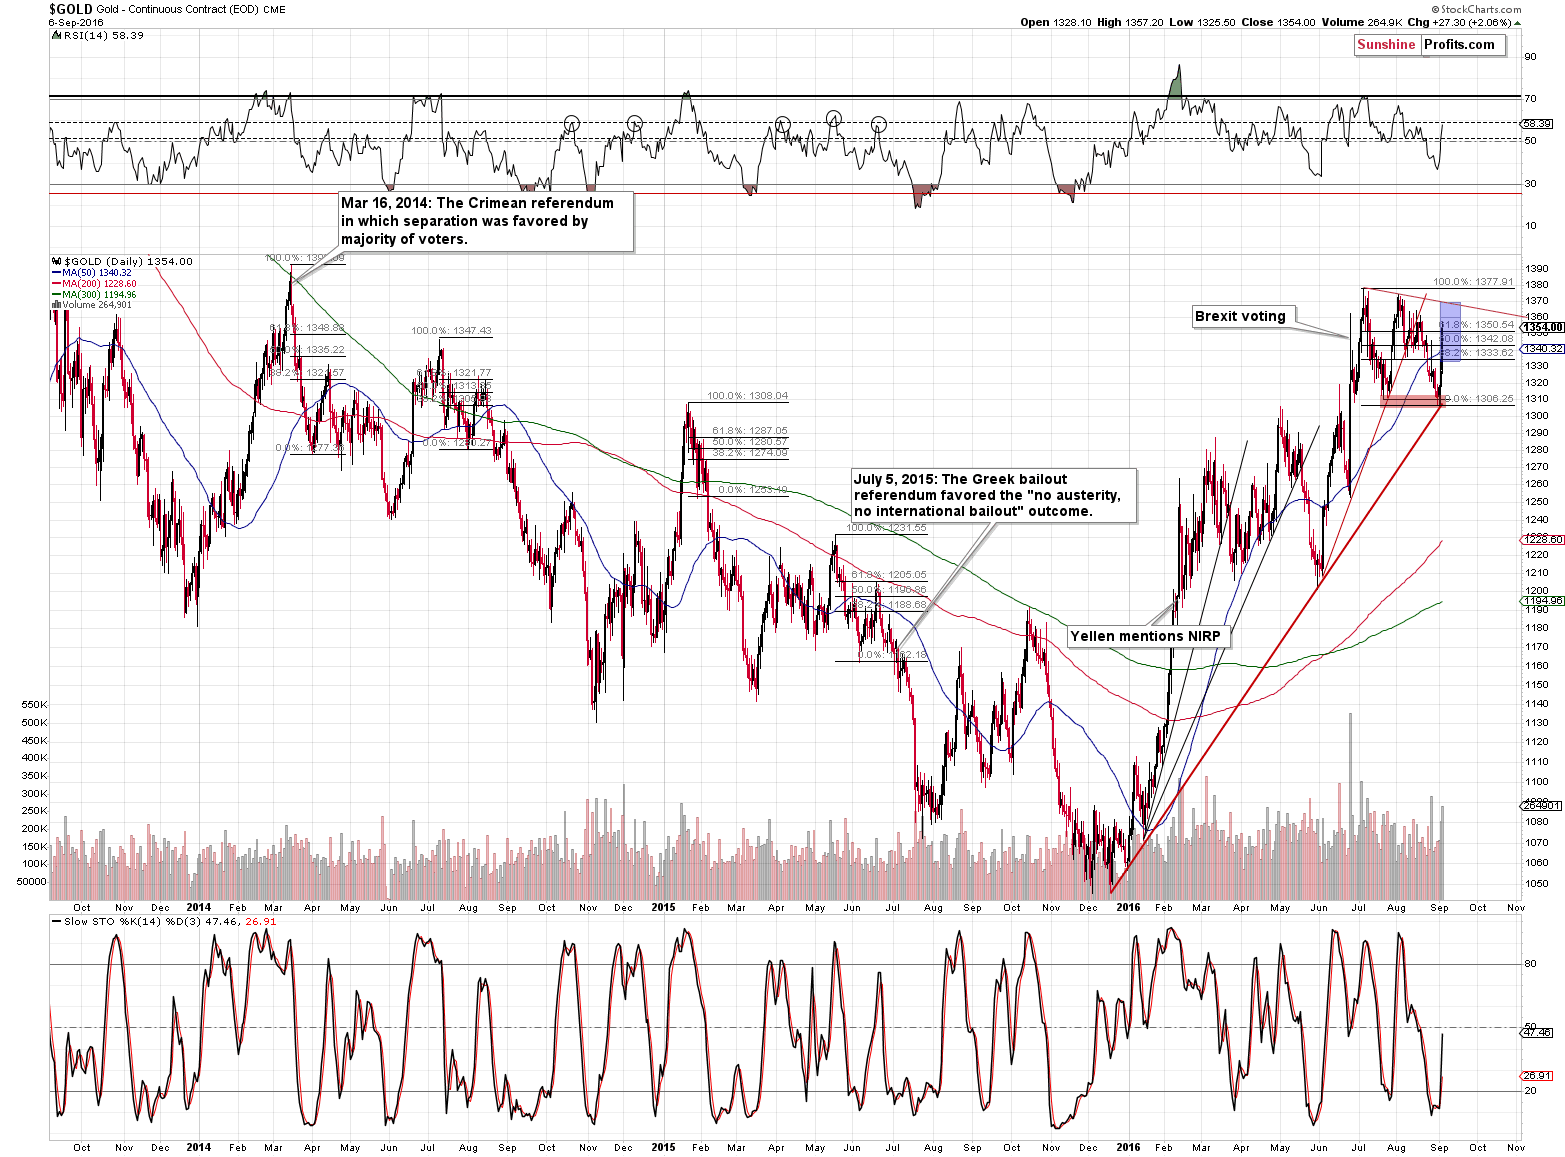Click the '61.8%: 1287.05' retracement label

[750, 431]
